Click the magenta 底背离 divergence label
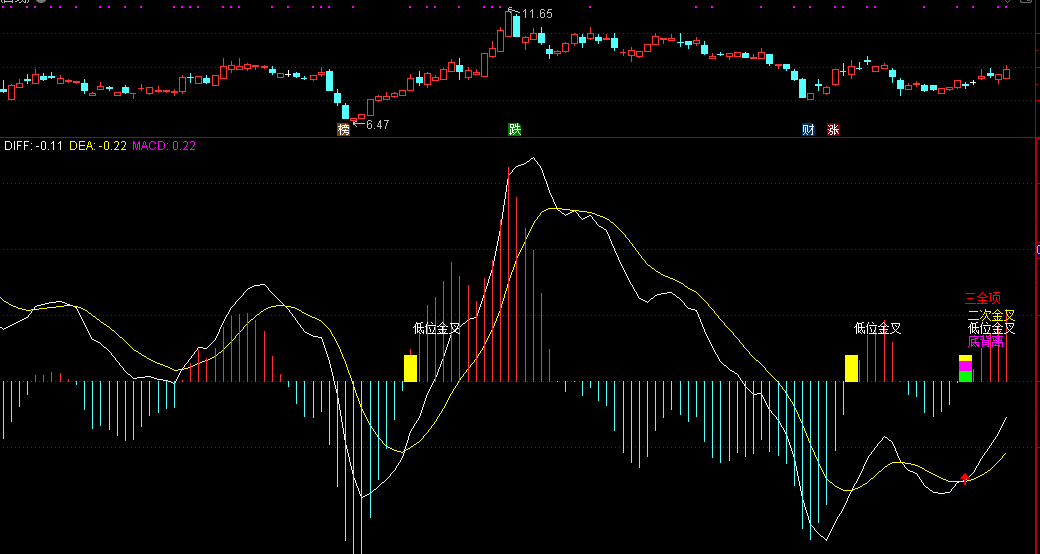Viewport: 1040px width, 554px height. [985, 341]
